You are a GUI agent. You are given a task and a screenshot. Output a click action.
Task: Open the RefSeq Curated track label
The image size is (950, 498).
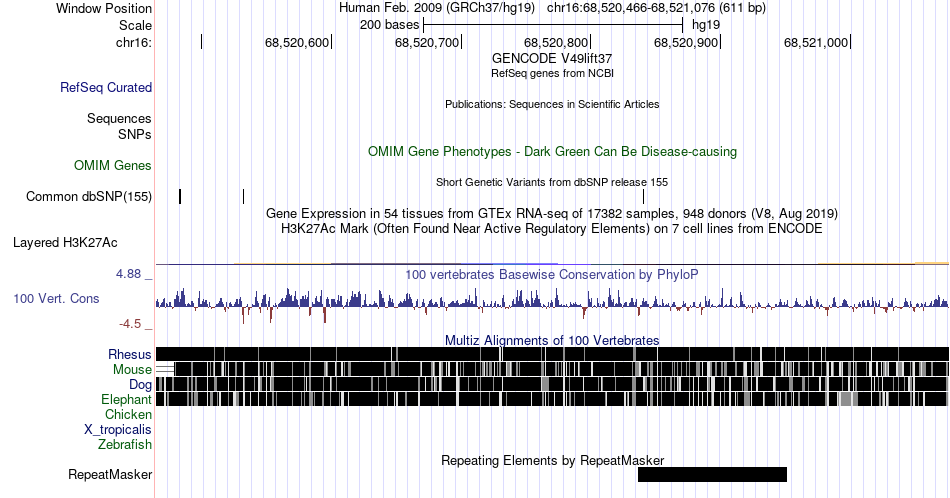(106, 87)
